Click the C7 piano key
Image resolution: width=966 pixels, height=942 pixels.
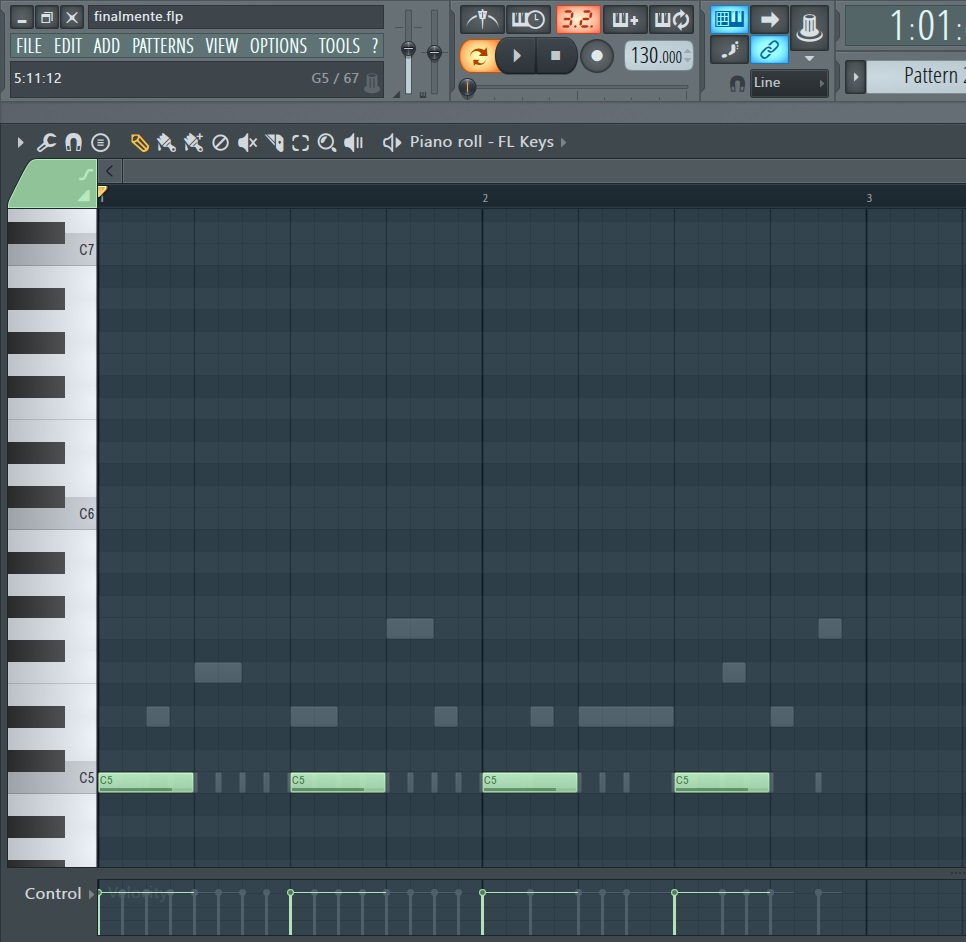[52, 250]
